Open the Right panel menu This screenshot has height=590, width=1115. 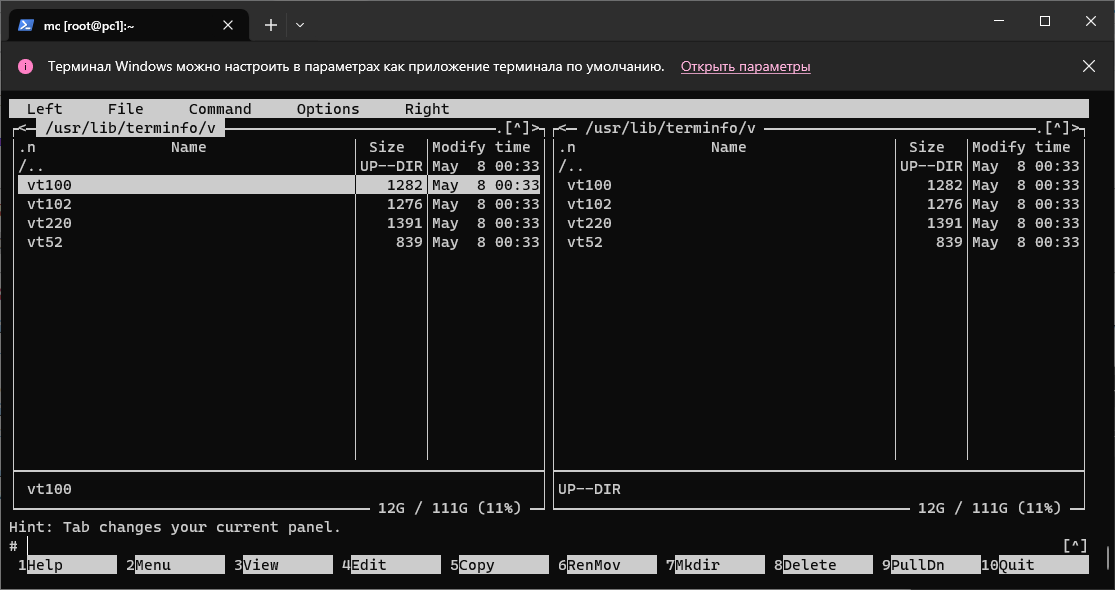click(x=427, y=109)
